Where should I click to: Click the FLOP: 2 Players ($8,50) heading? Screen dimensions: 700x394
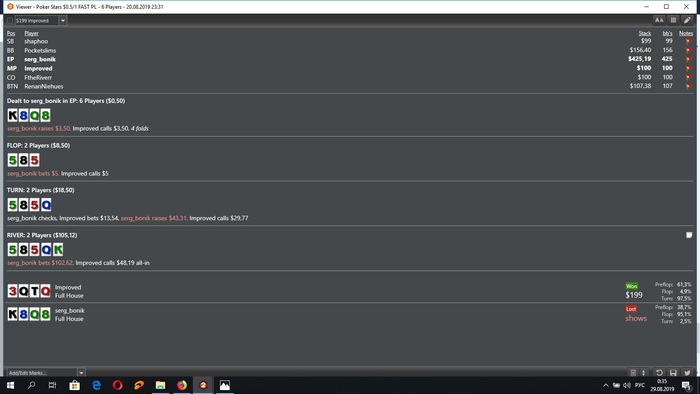(x=38, y=145)
